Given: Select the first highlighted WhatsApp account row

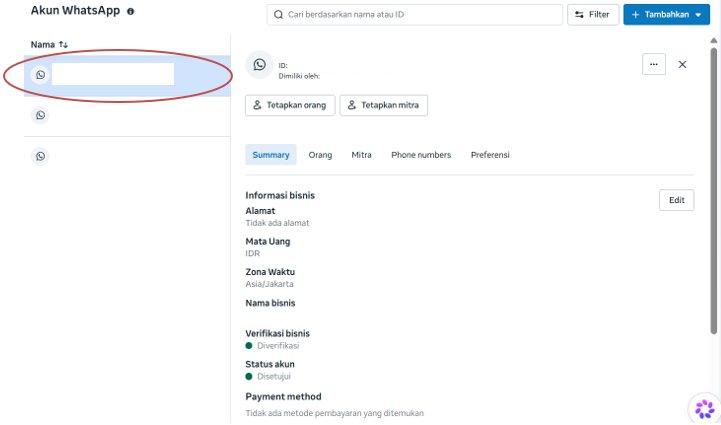Looking at the screenshot, I should [127, 75].
